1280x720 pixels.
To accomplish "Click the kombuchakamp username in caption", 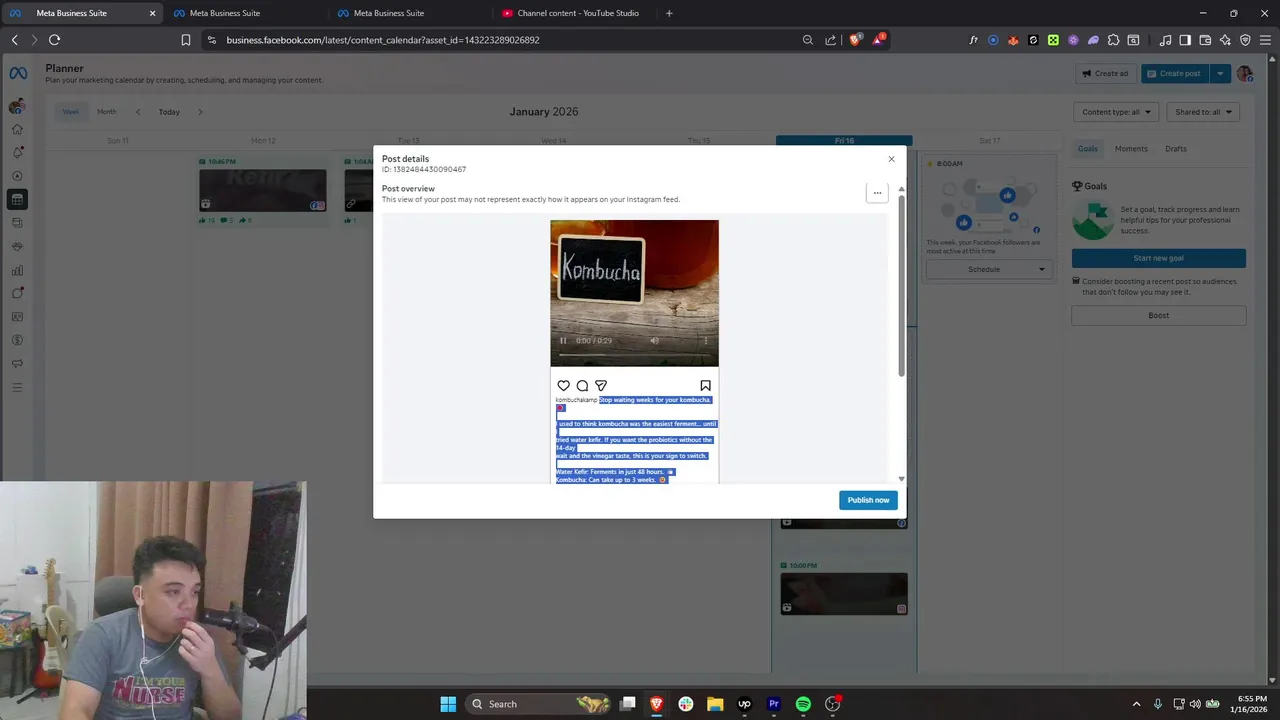I will coord(576,400).
